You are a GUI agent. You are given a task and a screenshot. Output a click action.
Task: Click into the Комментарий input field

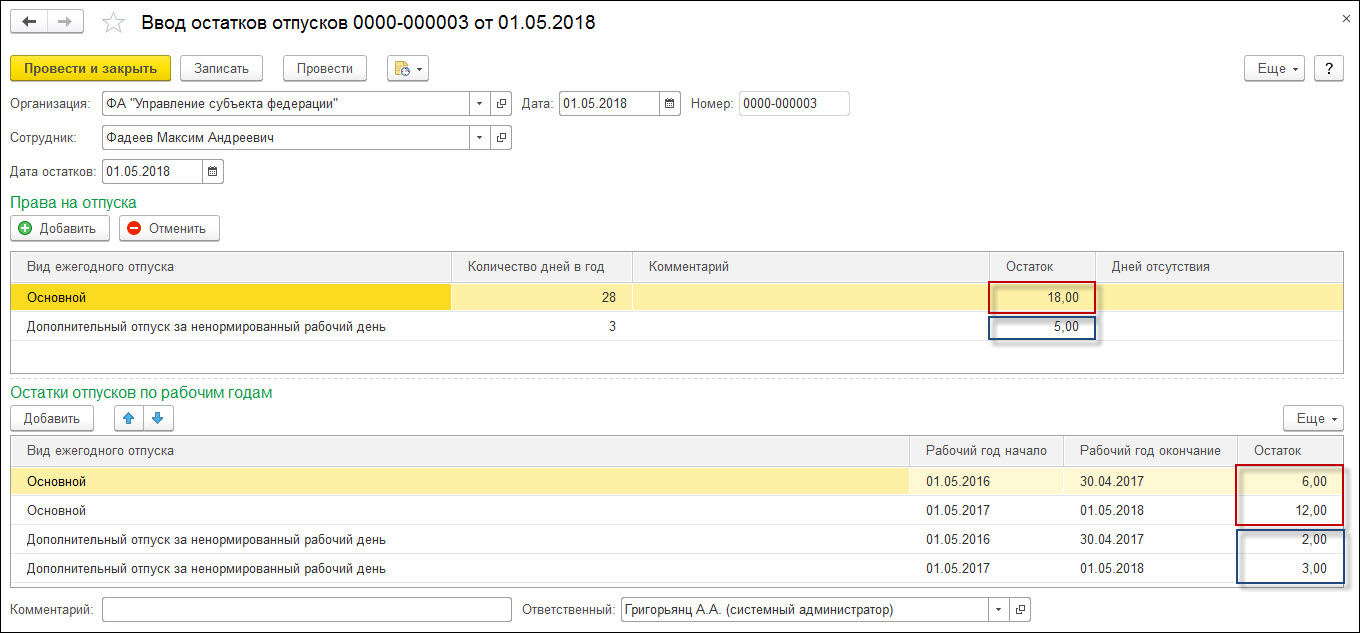coord(306,609)
